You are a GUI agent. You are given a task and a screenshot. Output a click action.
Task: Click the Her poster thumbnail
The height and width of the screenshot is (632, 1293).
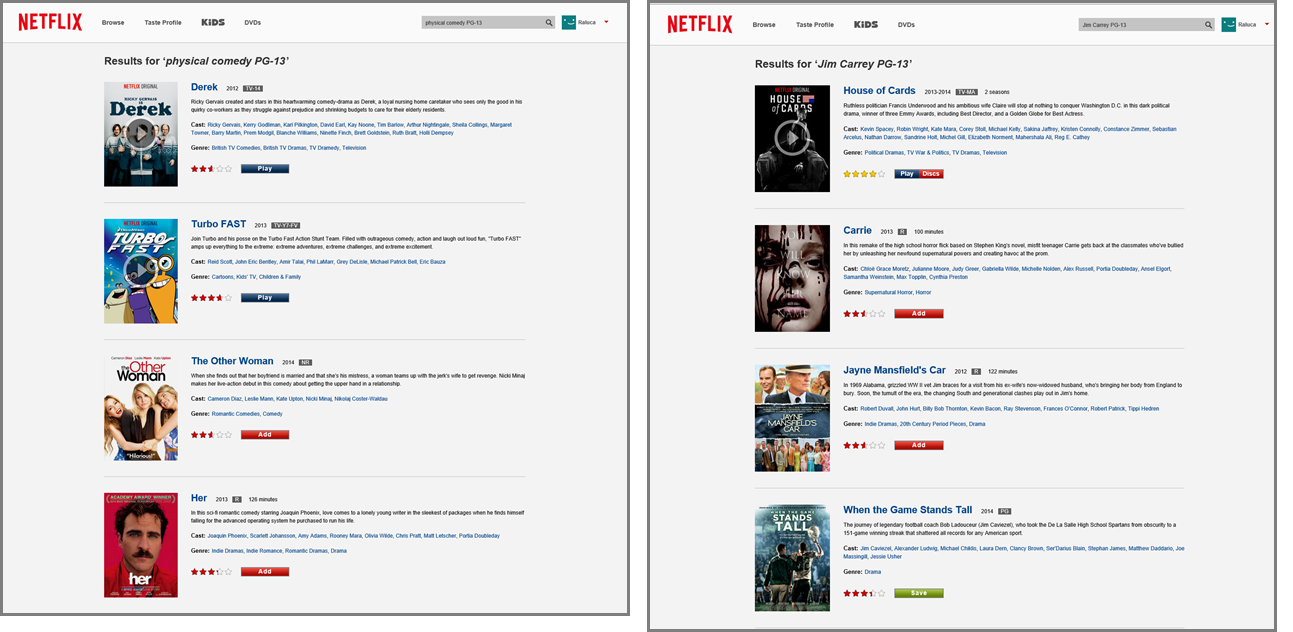tap(141, 544)
